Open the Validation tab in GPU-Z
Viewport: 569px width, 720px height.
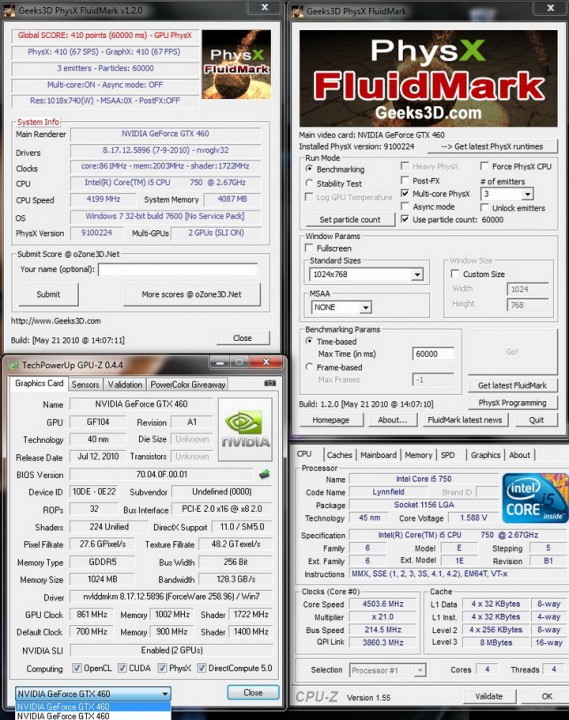point(125,384)
